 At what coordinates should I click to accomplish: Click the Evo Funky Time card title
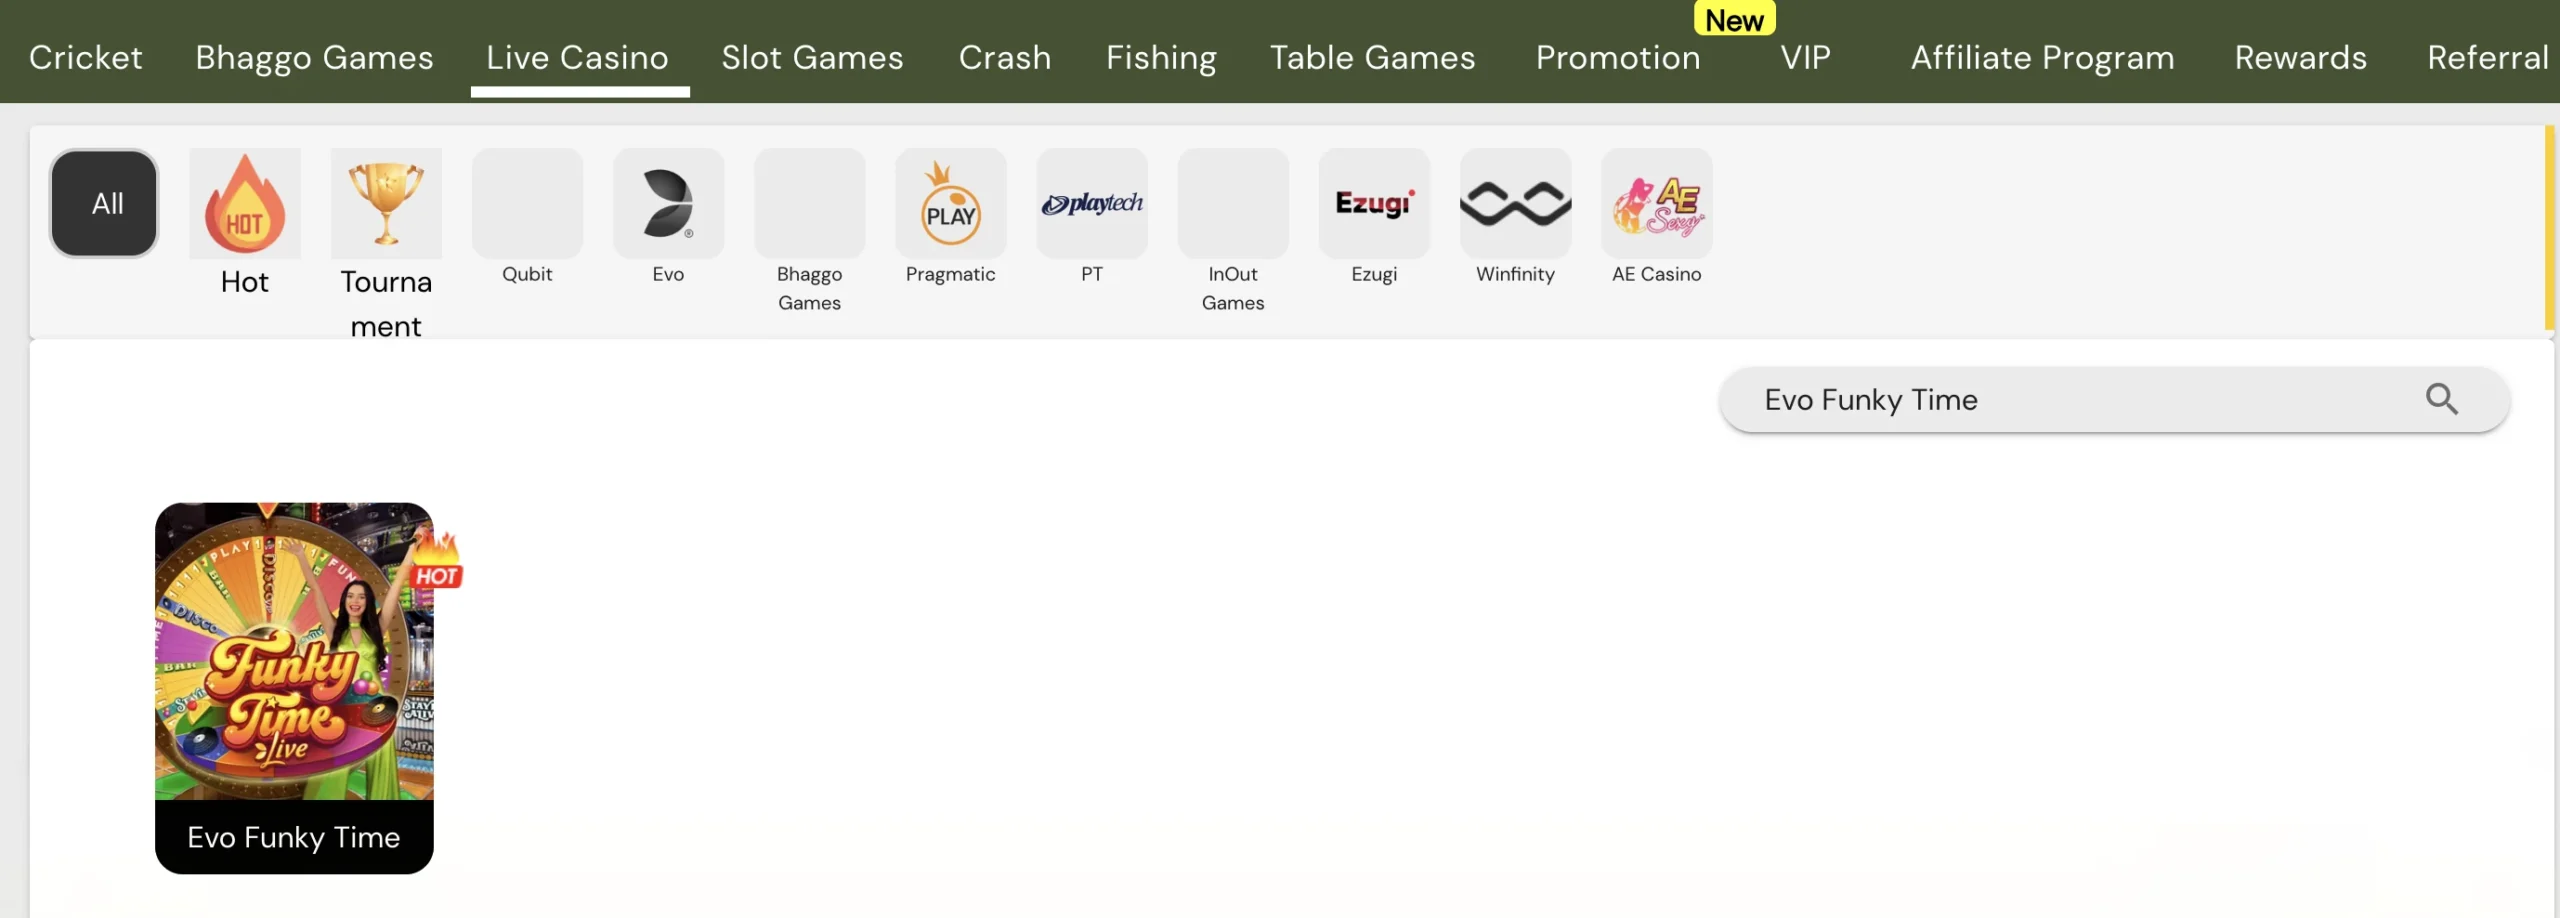point(294,837)
